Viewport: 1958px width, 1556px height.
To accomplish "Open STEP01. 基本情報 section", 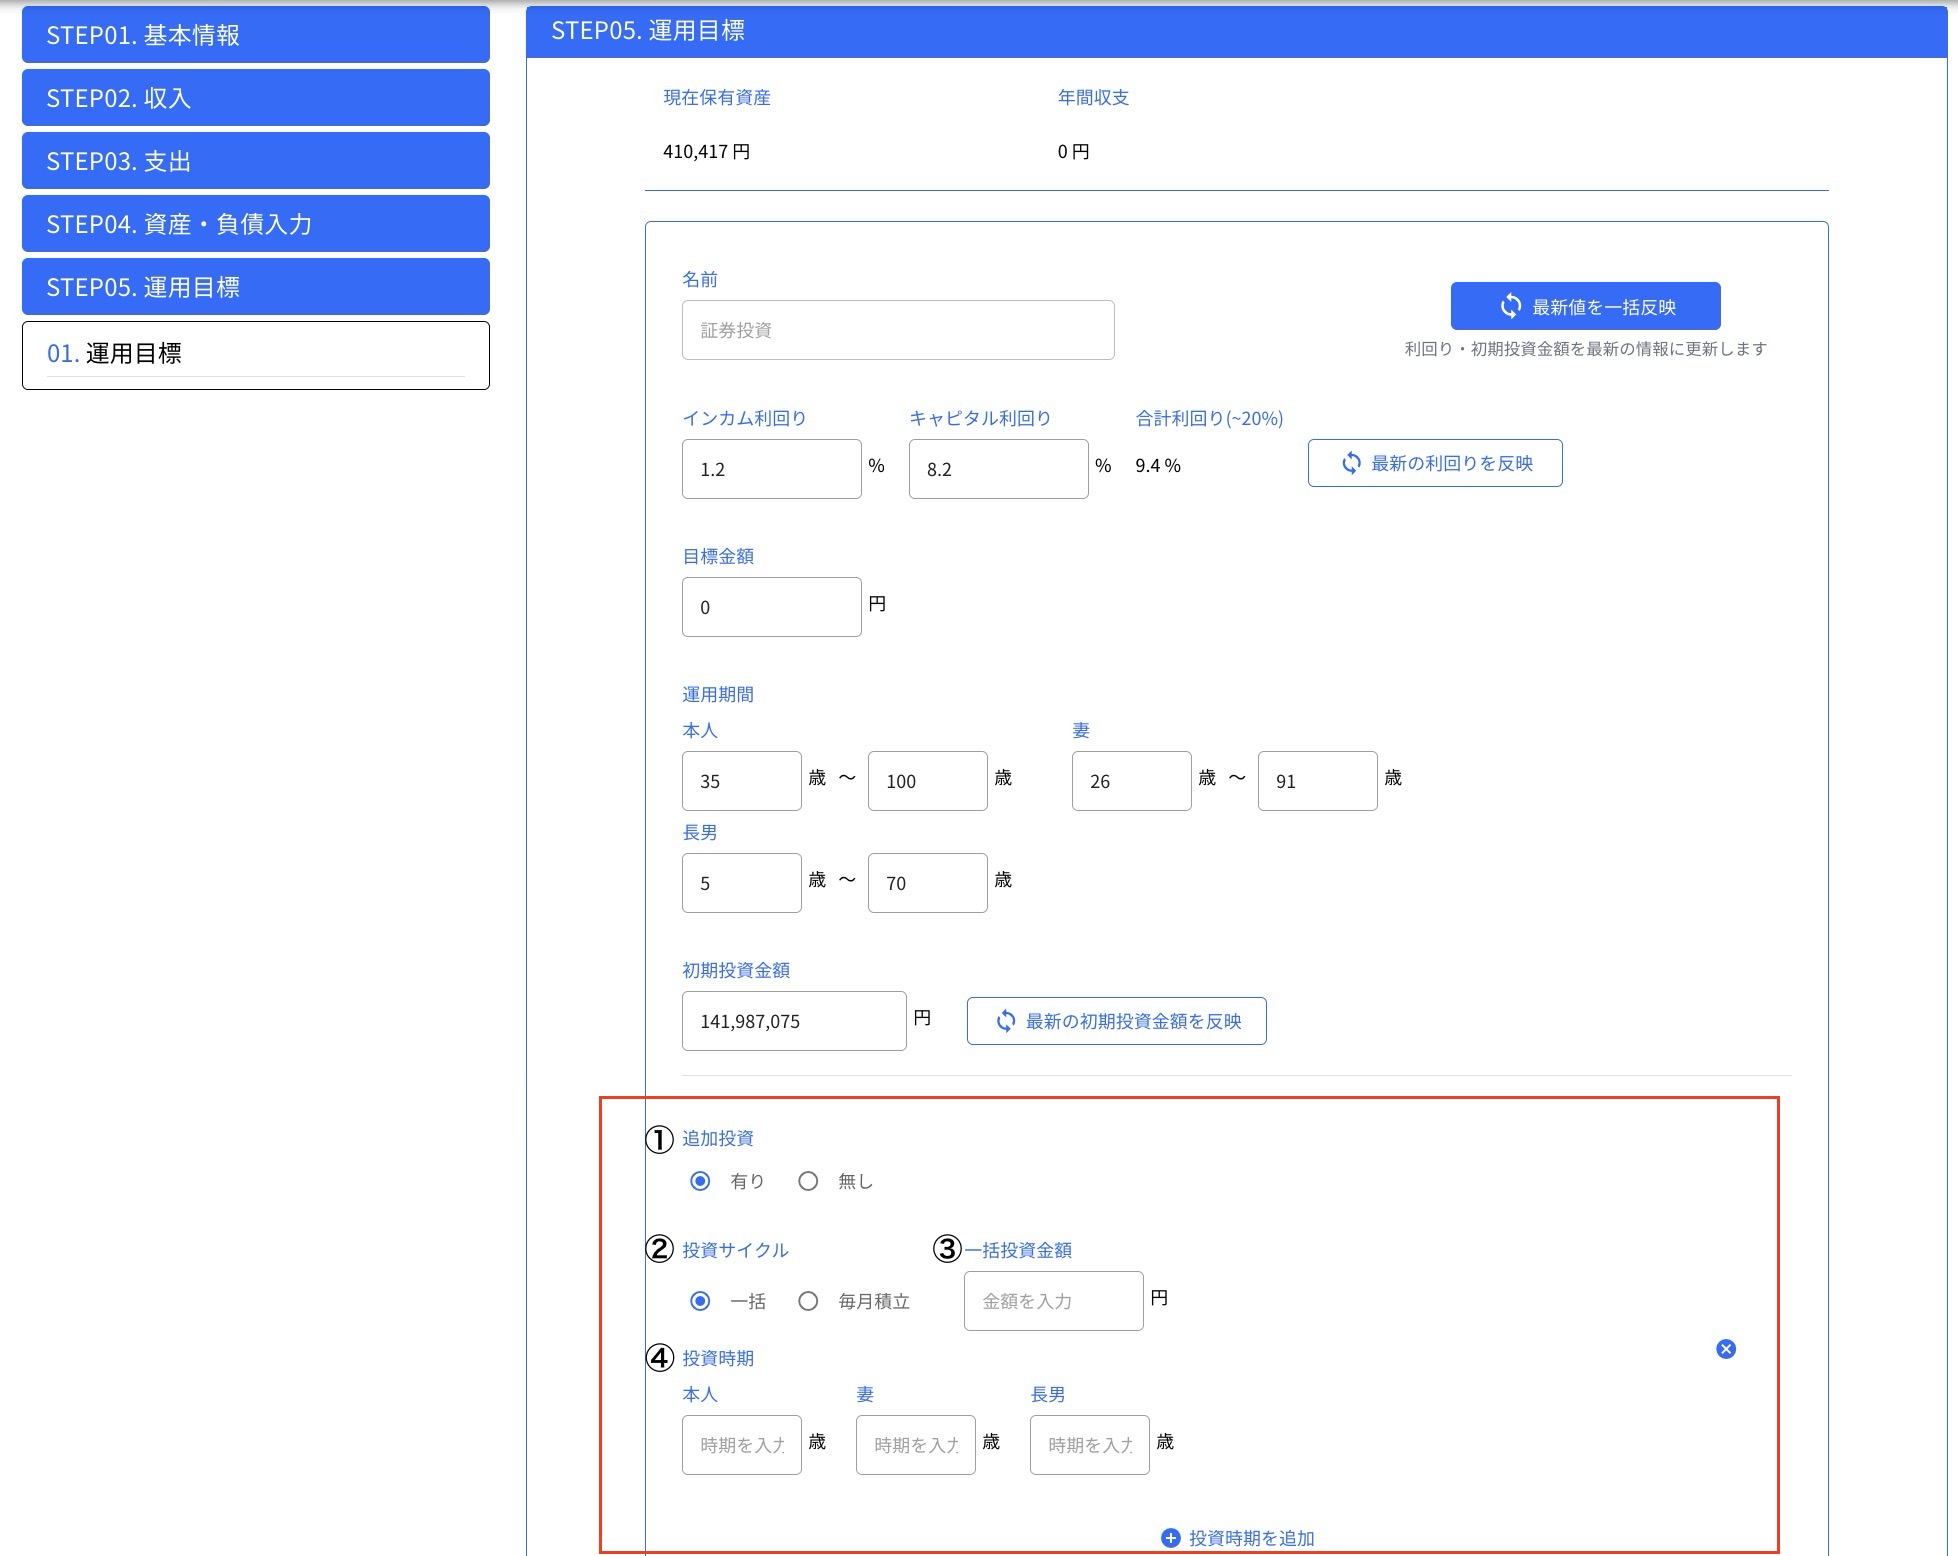I will point(256,35).
